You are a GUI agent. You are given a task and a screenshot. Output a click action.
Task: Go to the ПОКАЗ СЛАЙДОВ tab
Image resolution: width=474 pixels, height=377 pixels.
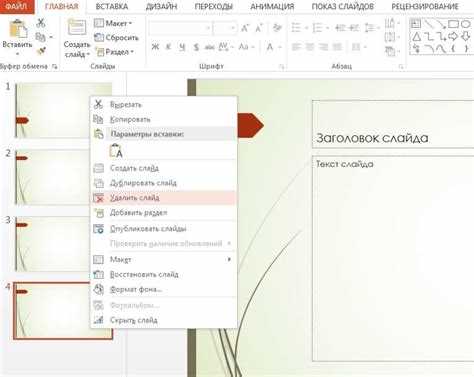pos(343,7)
